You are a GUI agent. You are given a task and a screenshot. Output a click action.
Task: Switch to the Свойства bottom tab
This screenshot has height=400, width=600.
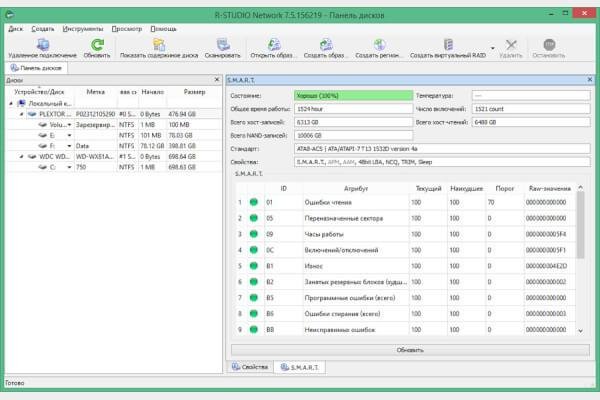(251, 367)
